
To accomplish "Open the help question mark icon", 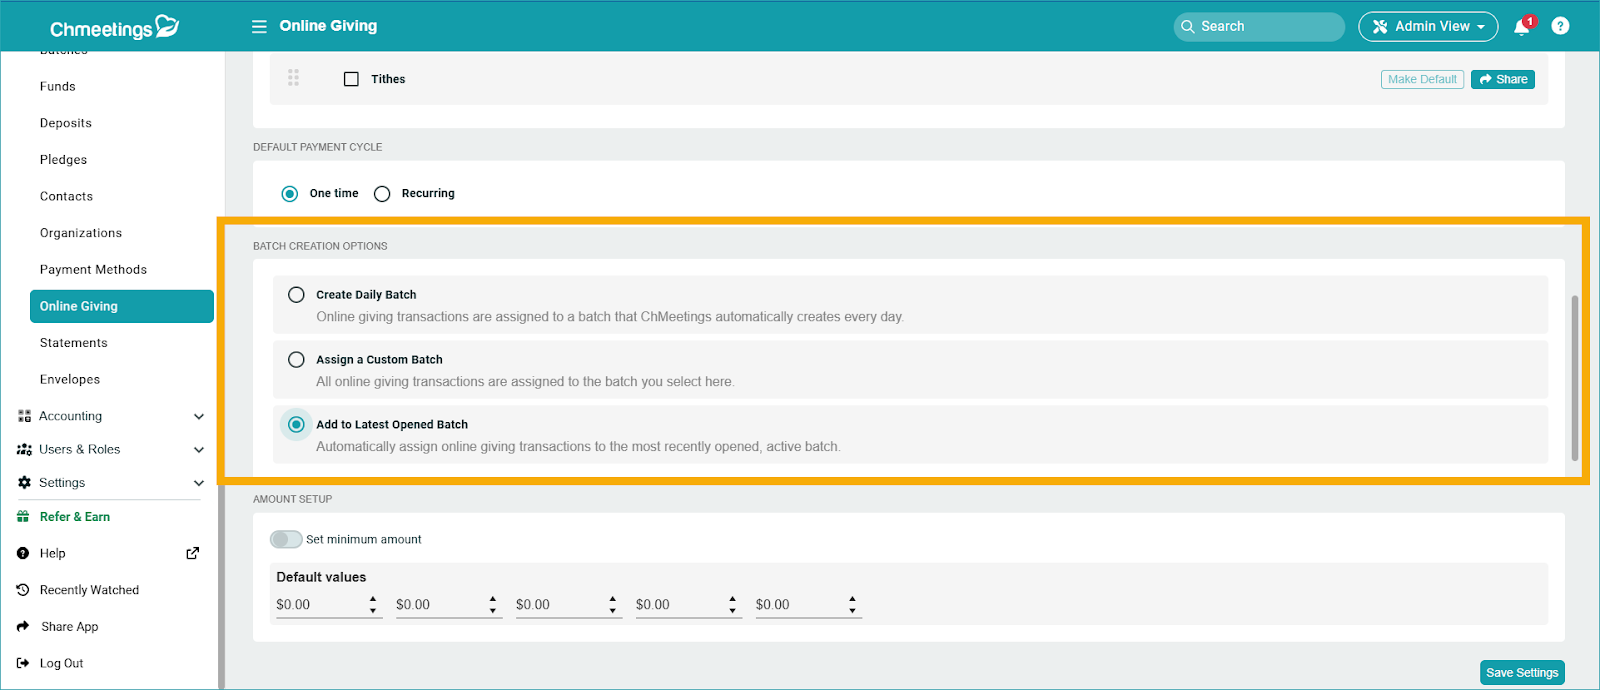I will [1560, 26].
